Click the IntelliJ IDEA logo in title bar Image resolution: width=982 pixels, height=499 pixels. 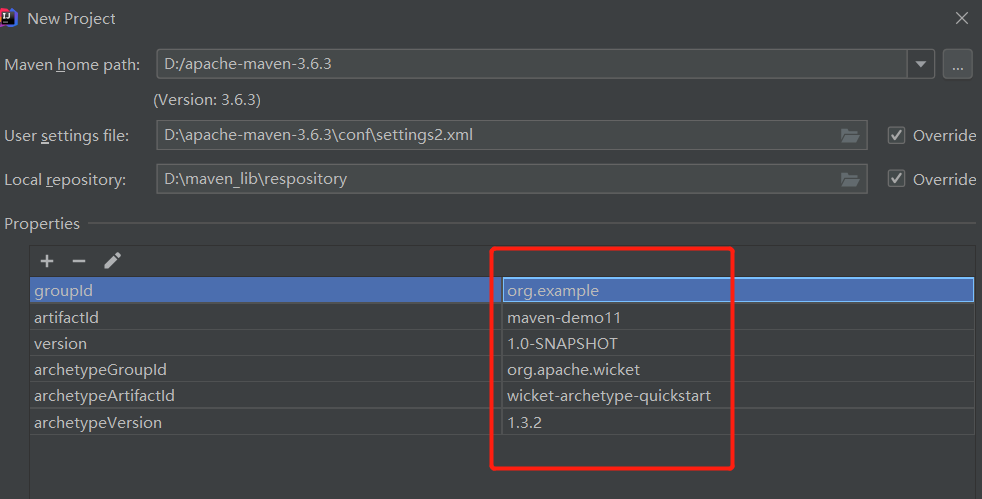(x=8, y=18)
